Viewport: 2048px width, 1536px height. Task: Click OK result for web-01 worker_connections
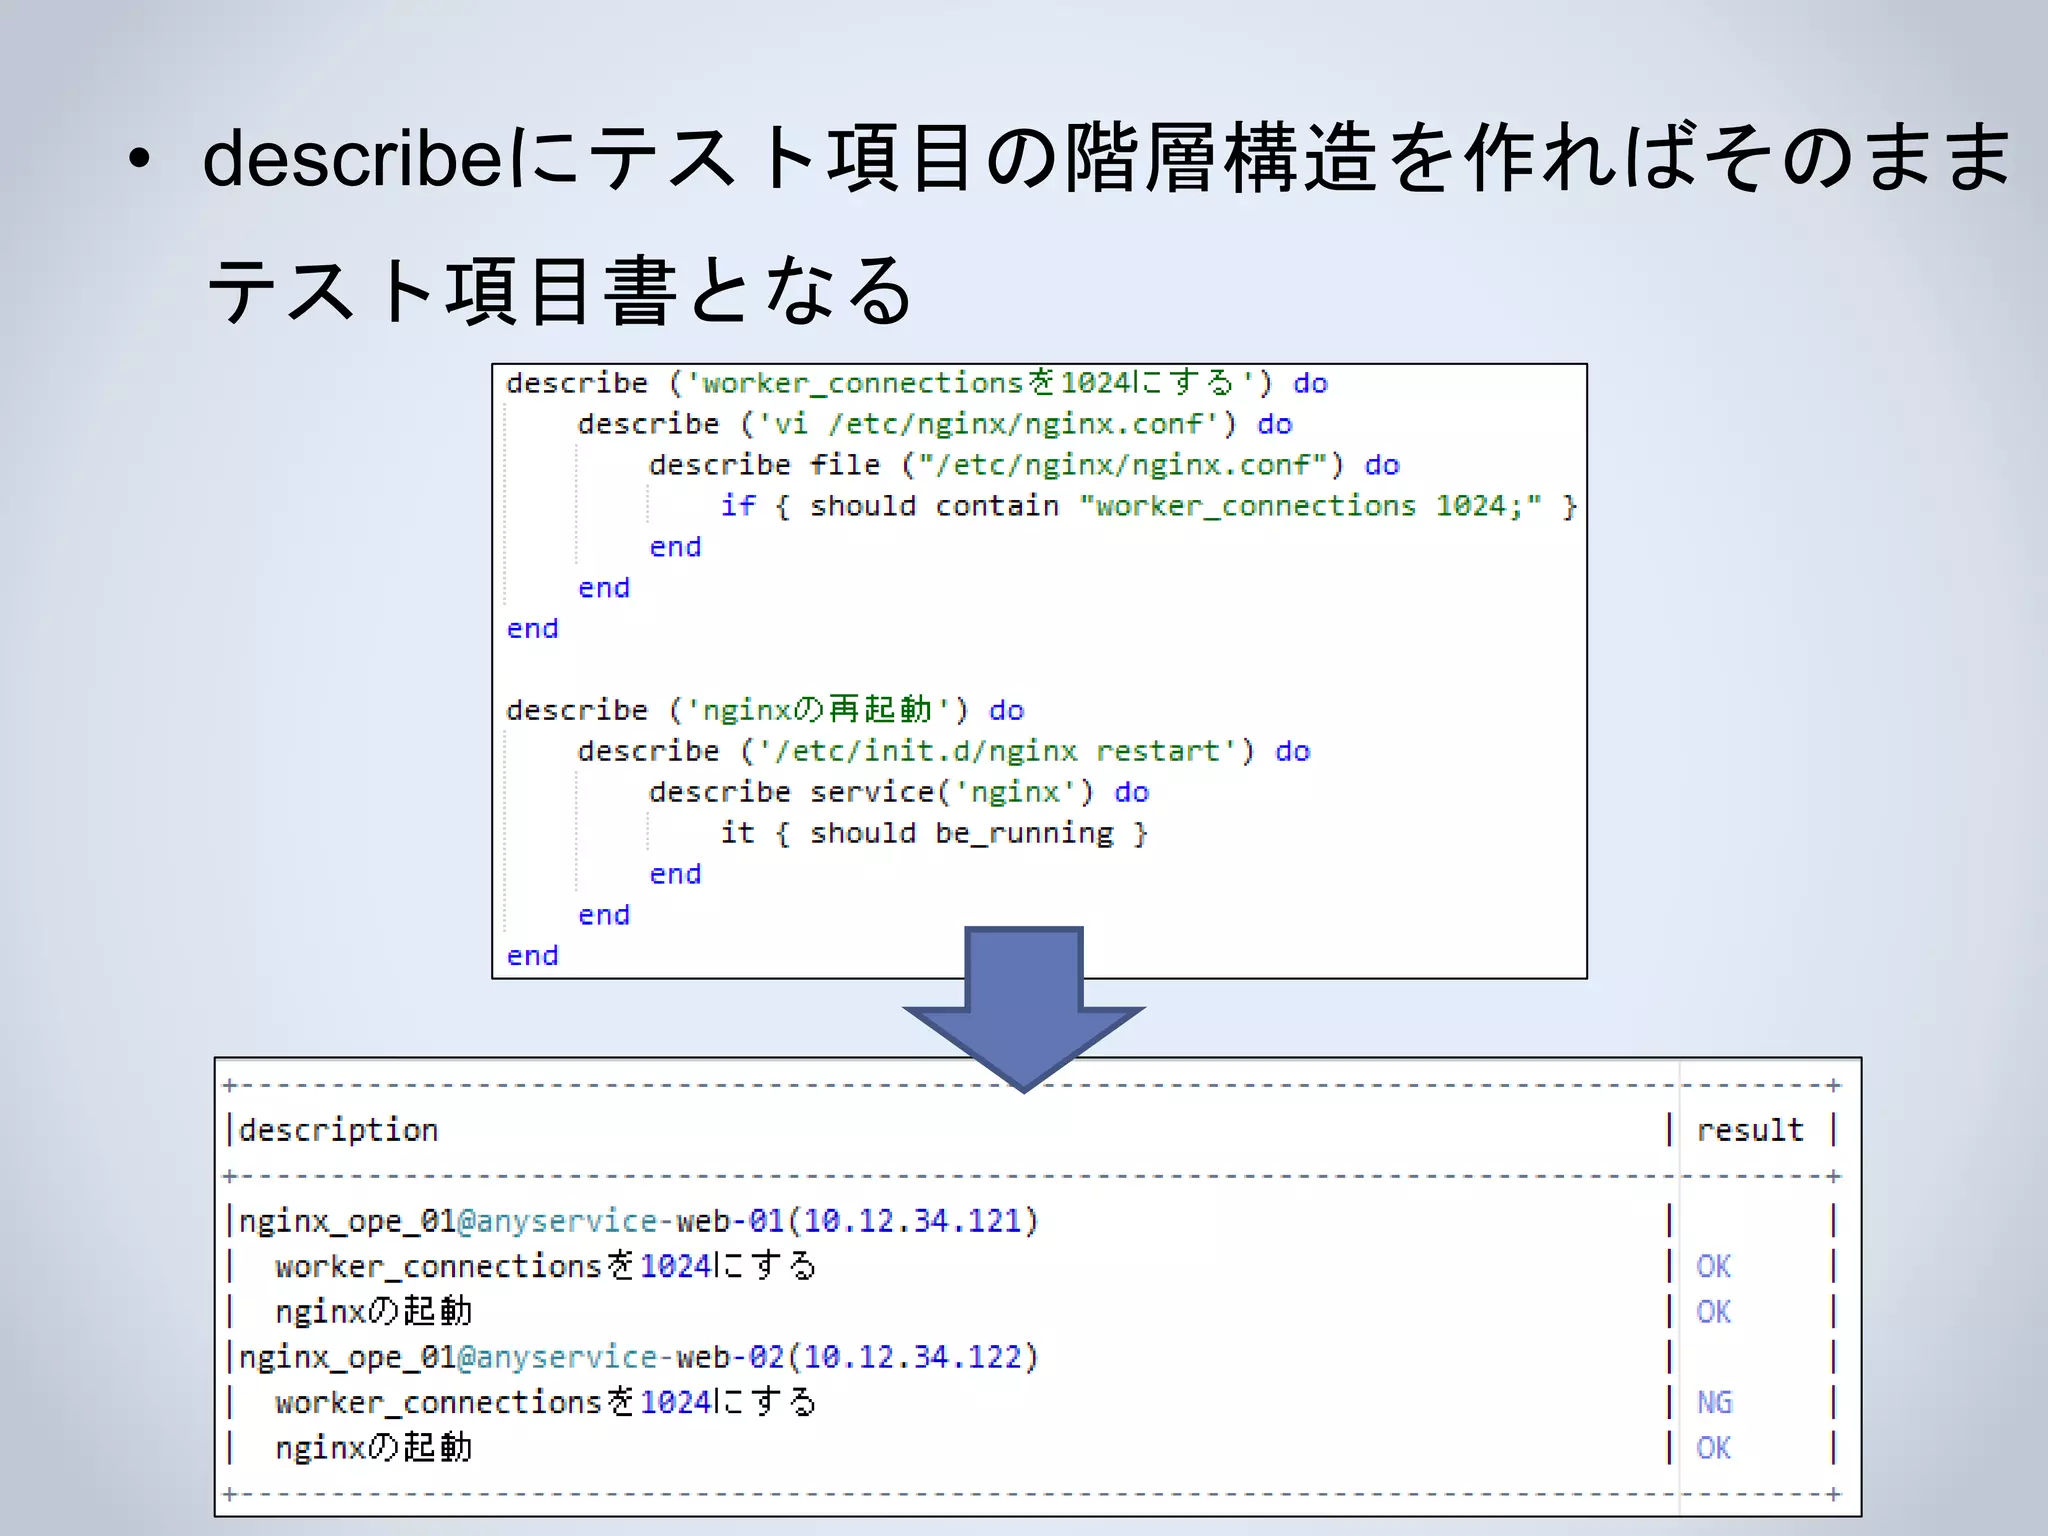point(1714,1266)
